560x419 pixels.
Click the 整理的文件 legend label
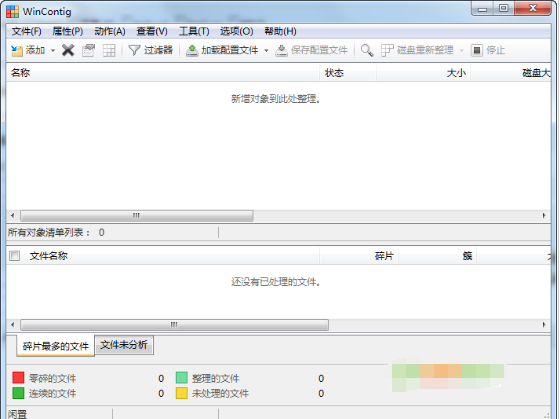pyautogui.click(x=216, y=378)
